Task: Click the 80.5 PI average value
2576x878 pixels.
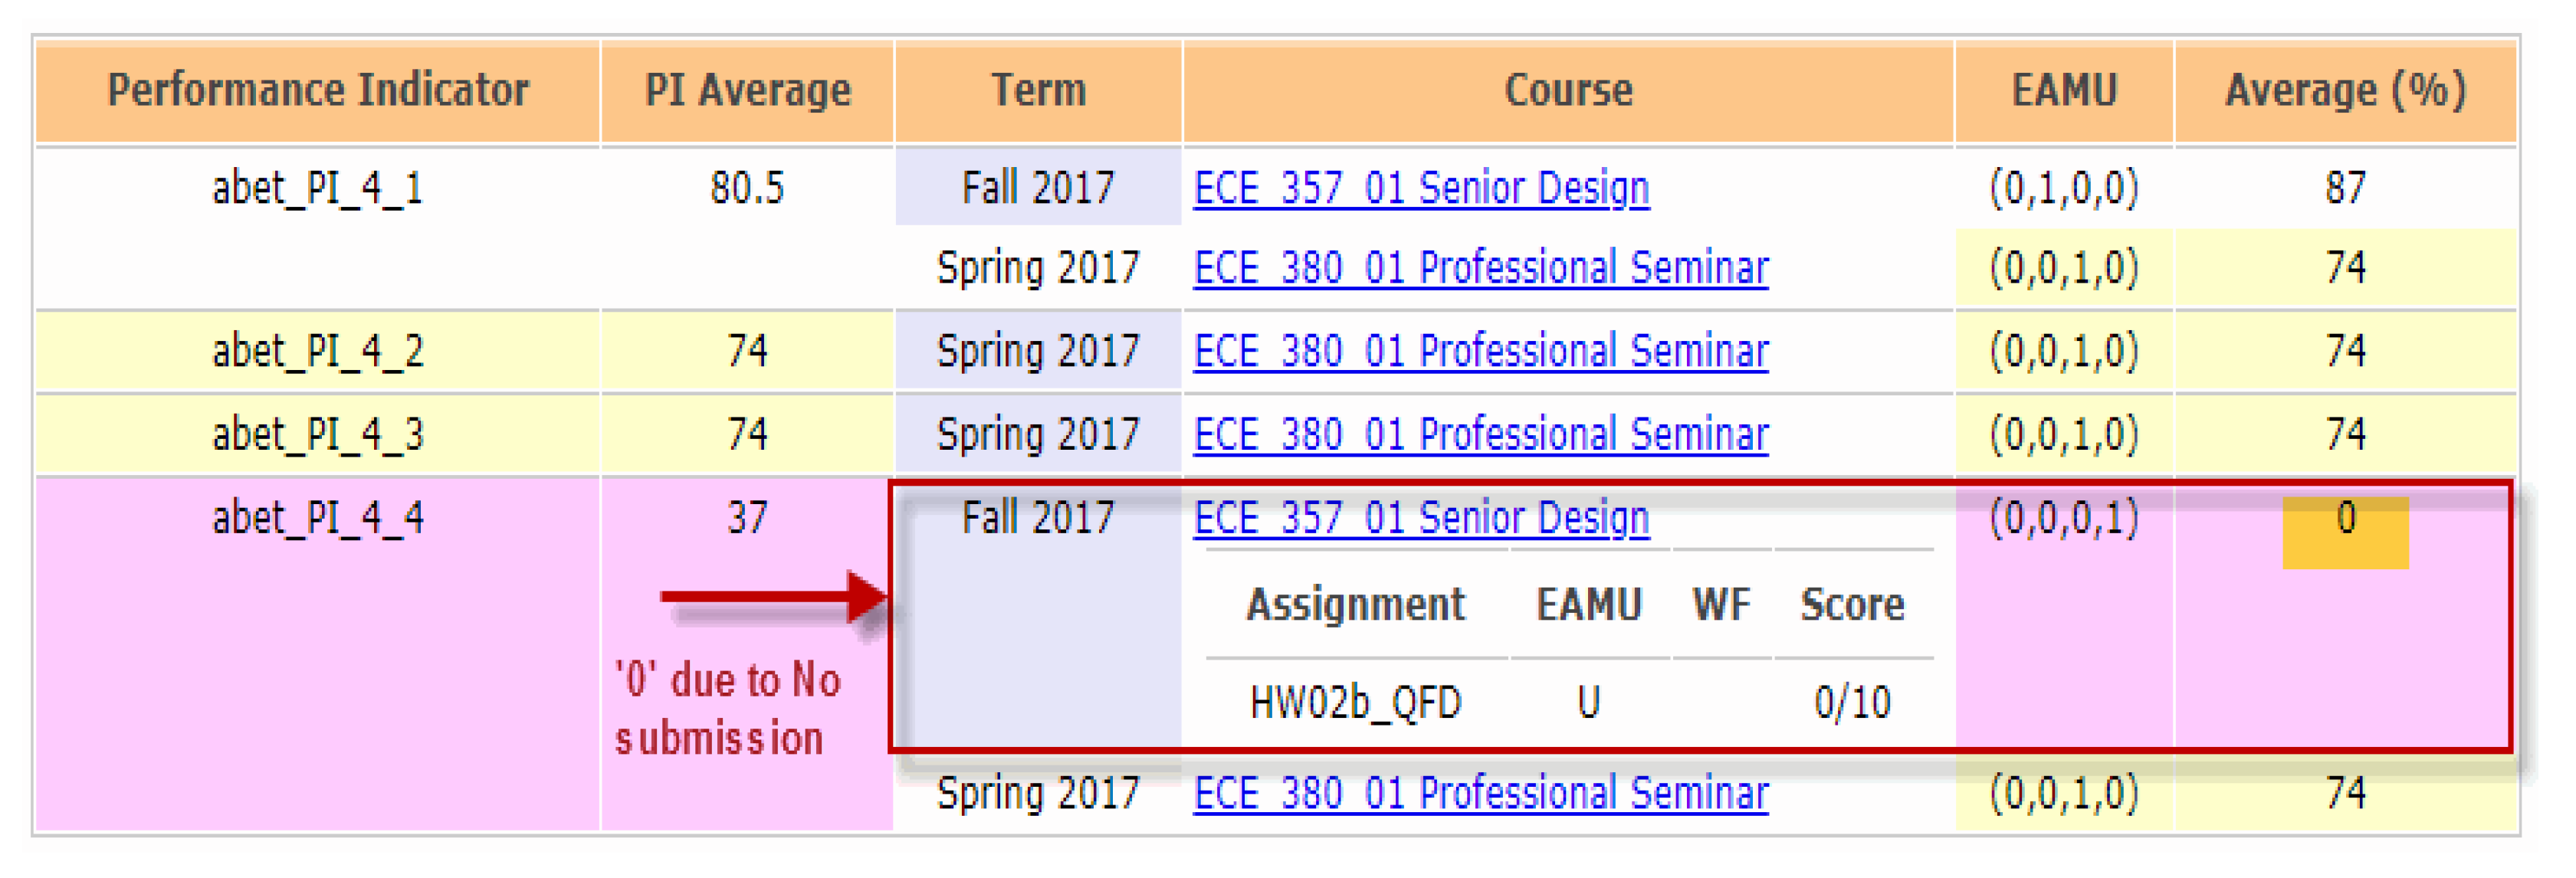Action: (x=747, y=188)
